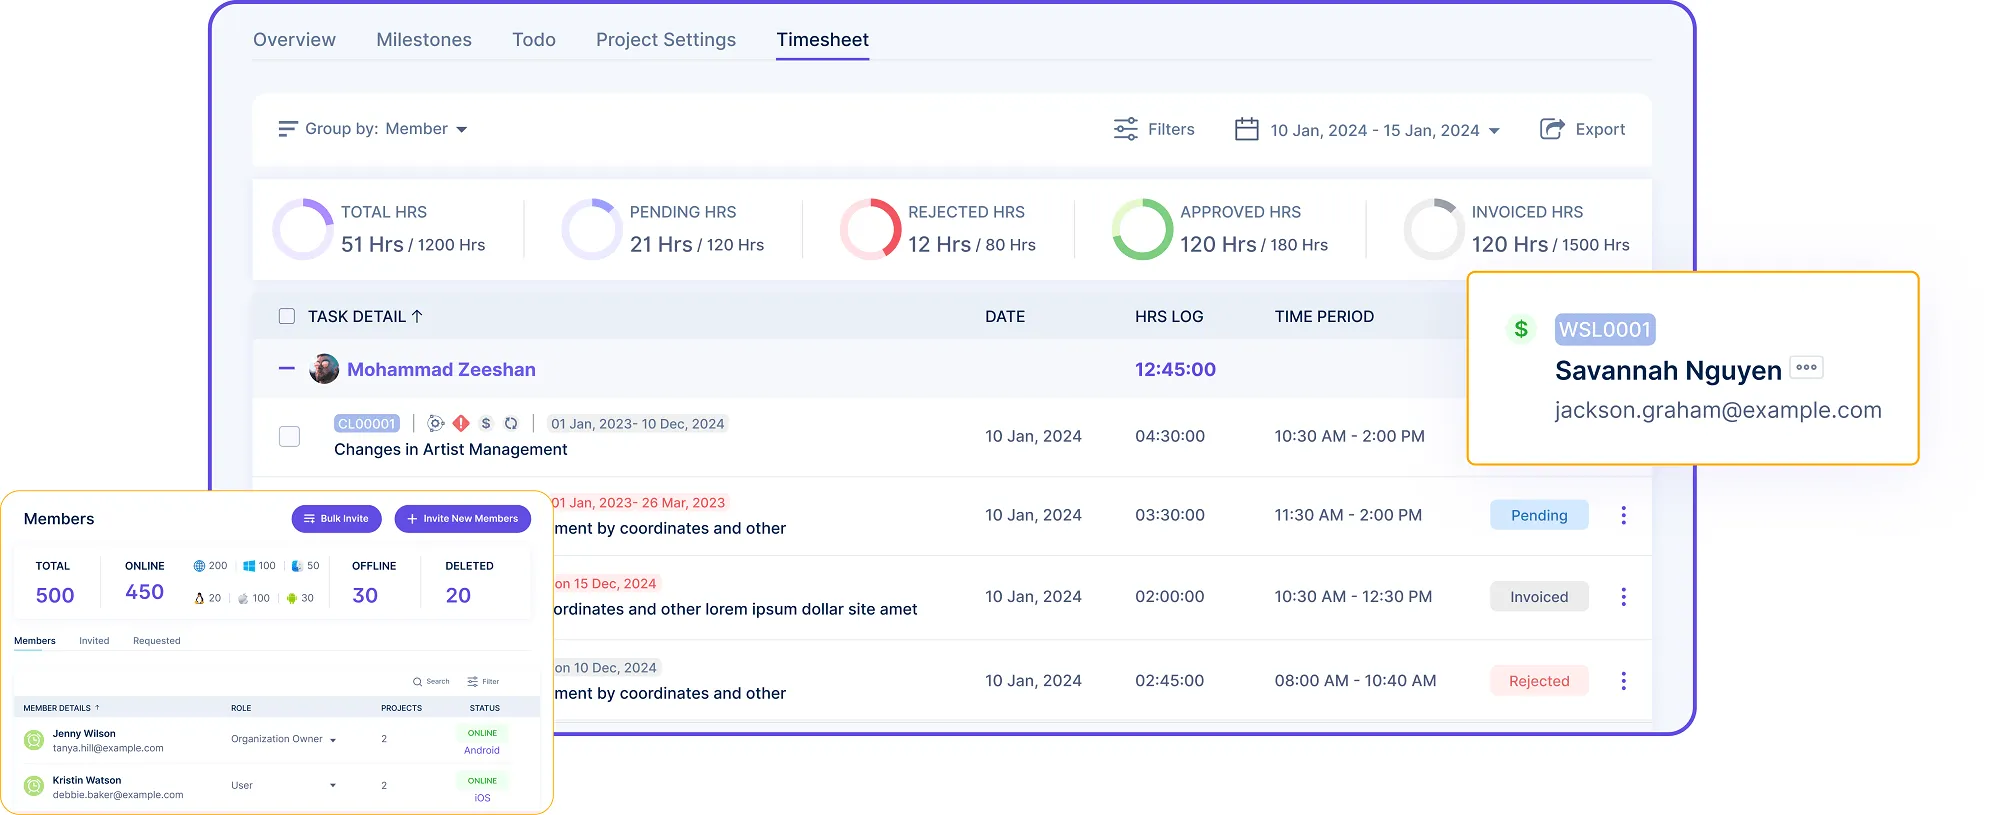Click Mohammad Zeeshan's avatar picture
2000x815 pixels.
coord(324,369)
